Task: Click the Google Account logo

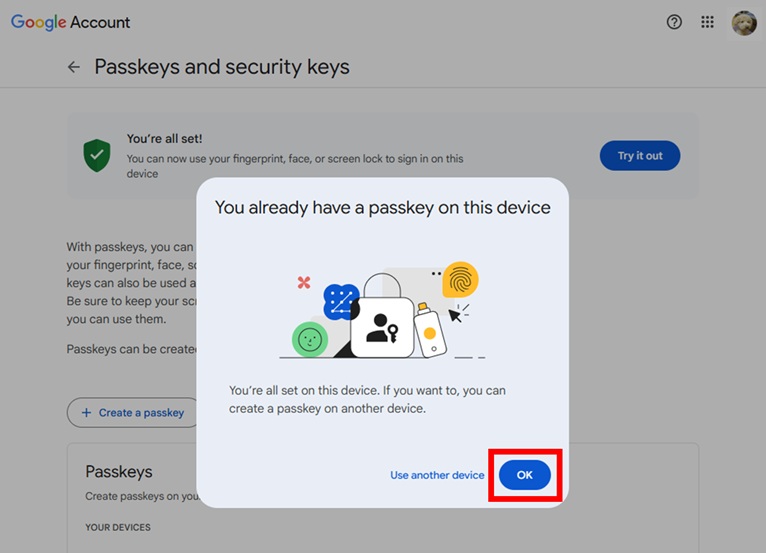Action: 70,22
